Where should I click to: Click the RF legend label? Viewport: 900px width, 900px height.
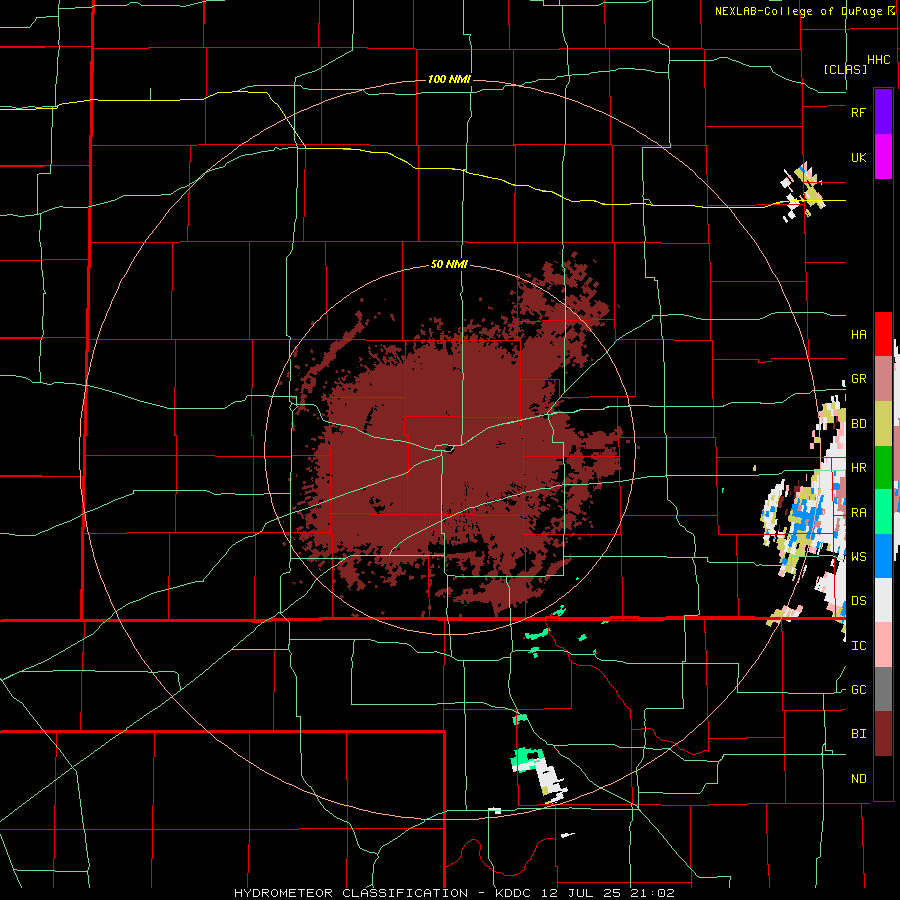(858, 112)
